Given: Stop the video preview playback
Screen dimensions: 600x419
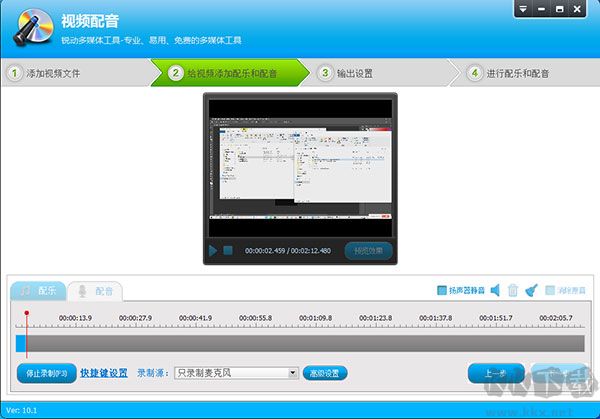Looking at the screenshot, I should (x=229, y=250).
